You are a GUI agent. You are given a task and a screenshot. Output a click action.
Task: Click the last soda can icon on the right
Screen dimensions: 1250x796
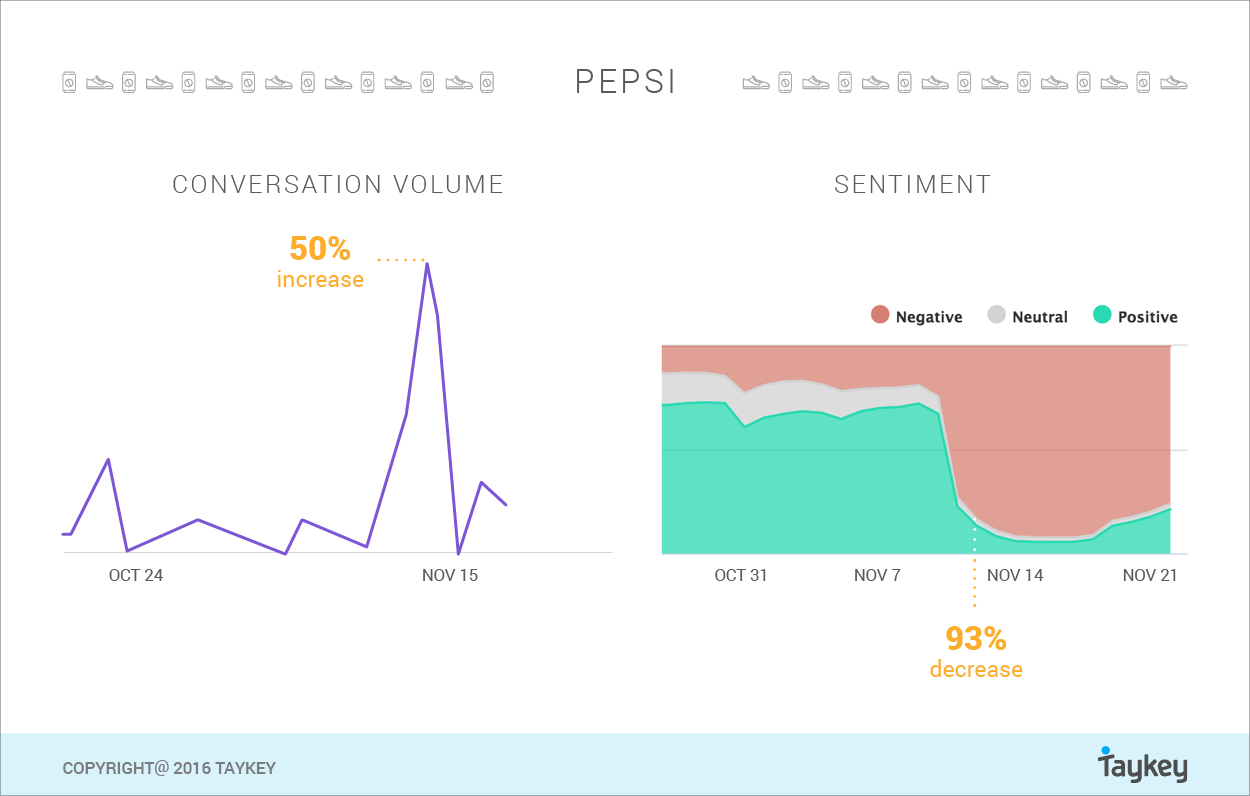tap(1144, 82)
